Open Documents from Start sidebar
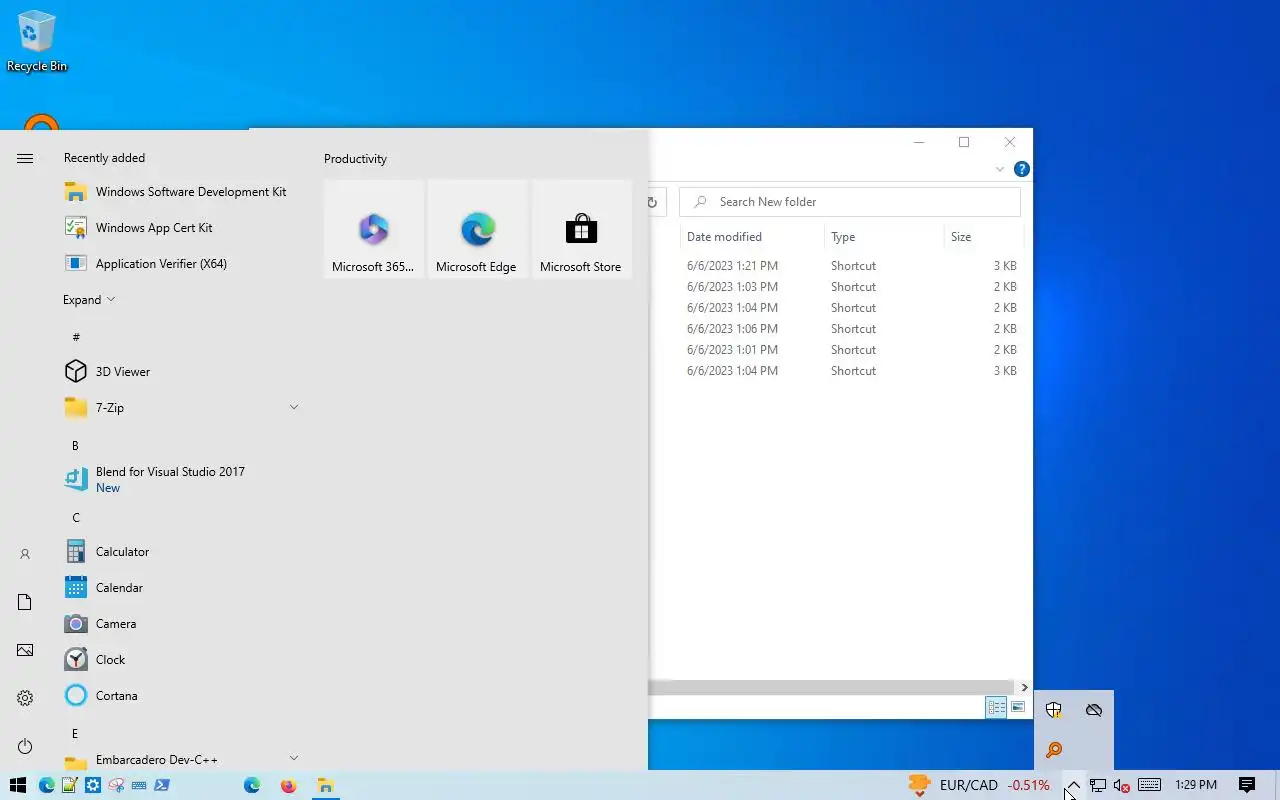Viewport: 1280px width, 800px height. (25, 602)
